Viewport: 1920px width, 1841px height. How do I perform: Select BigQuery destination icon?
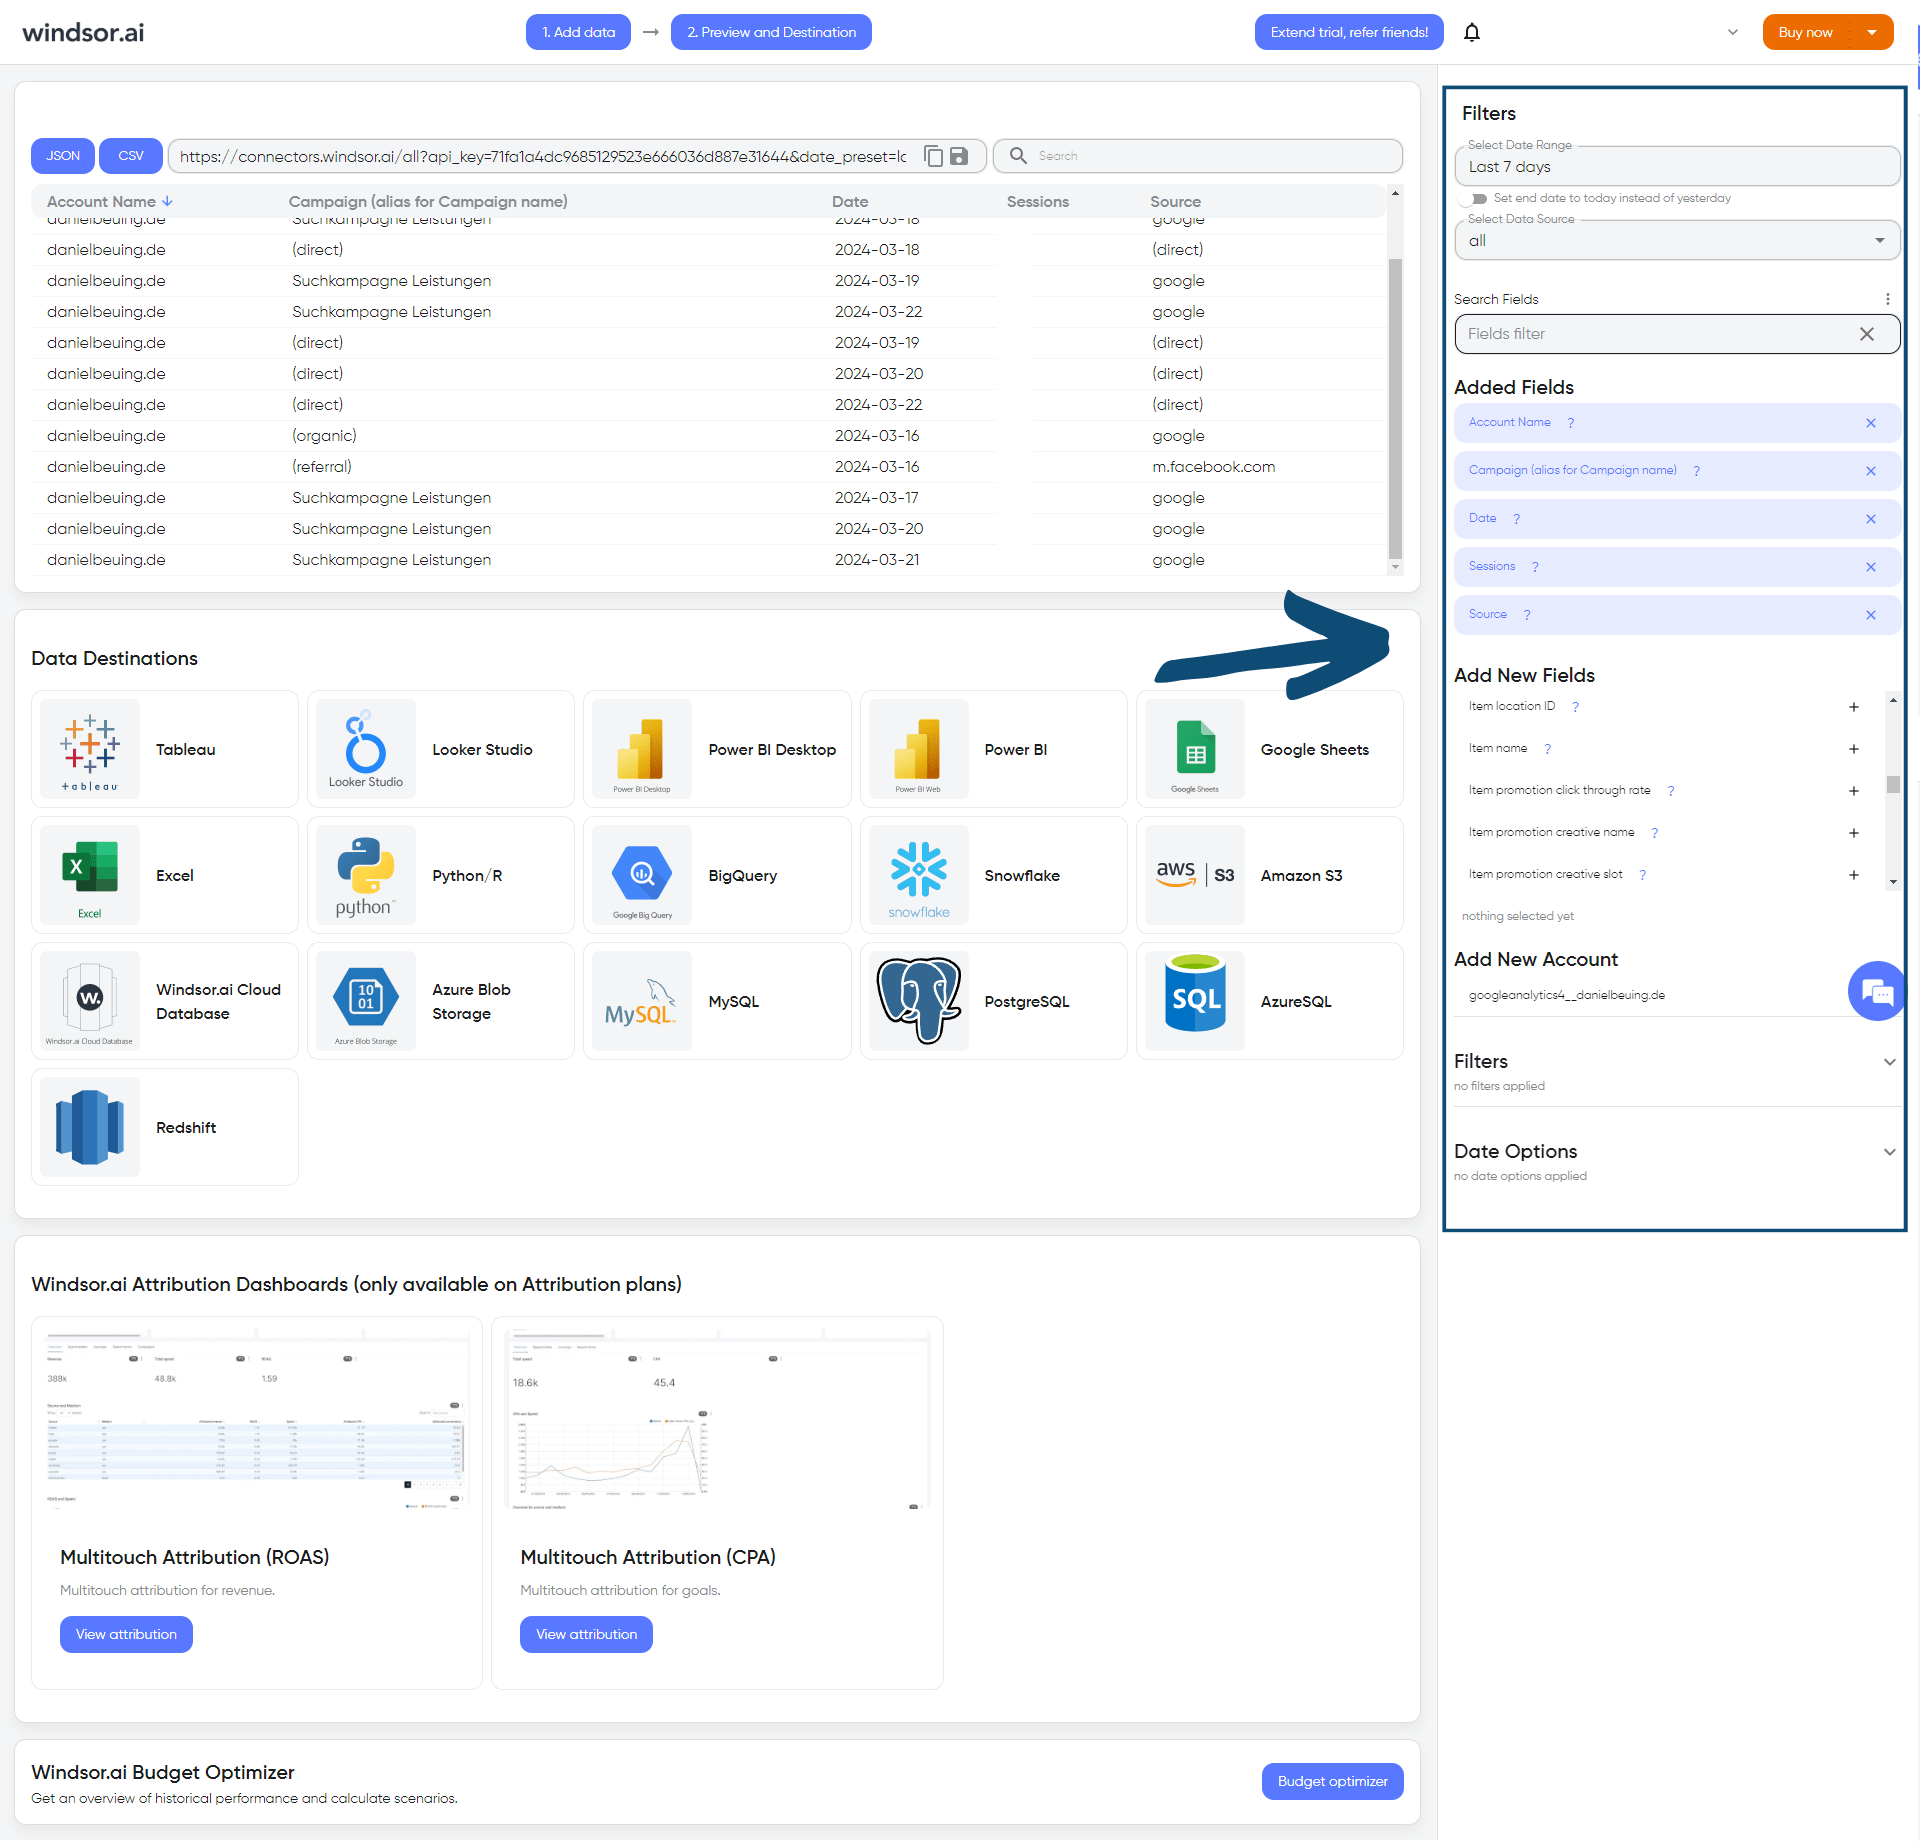[642, 875]
